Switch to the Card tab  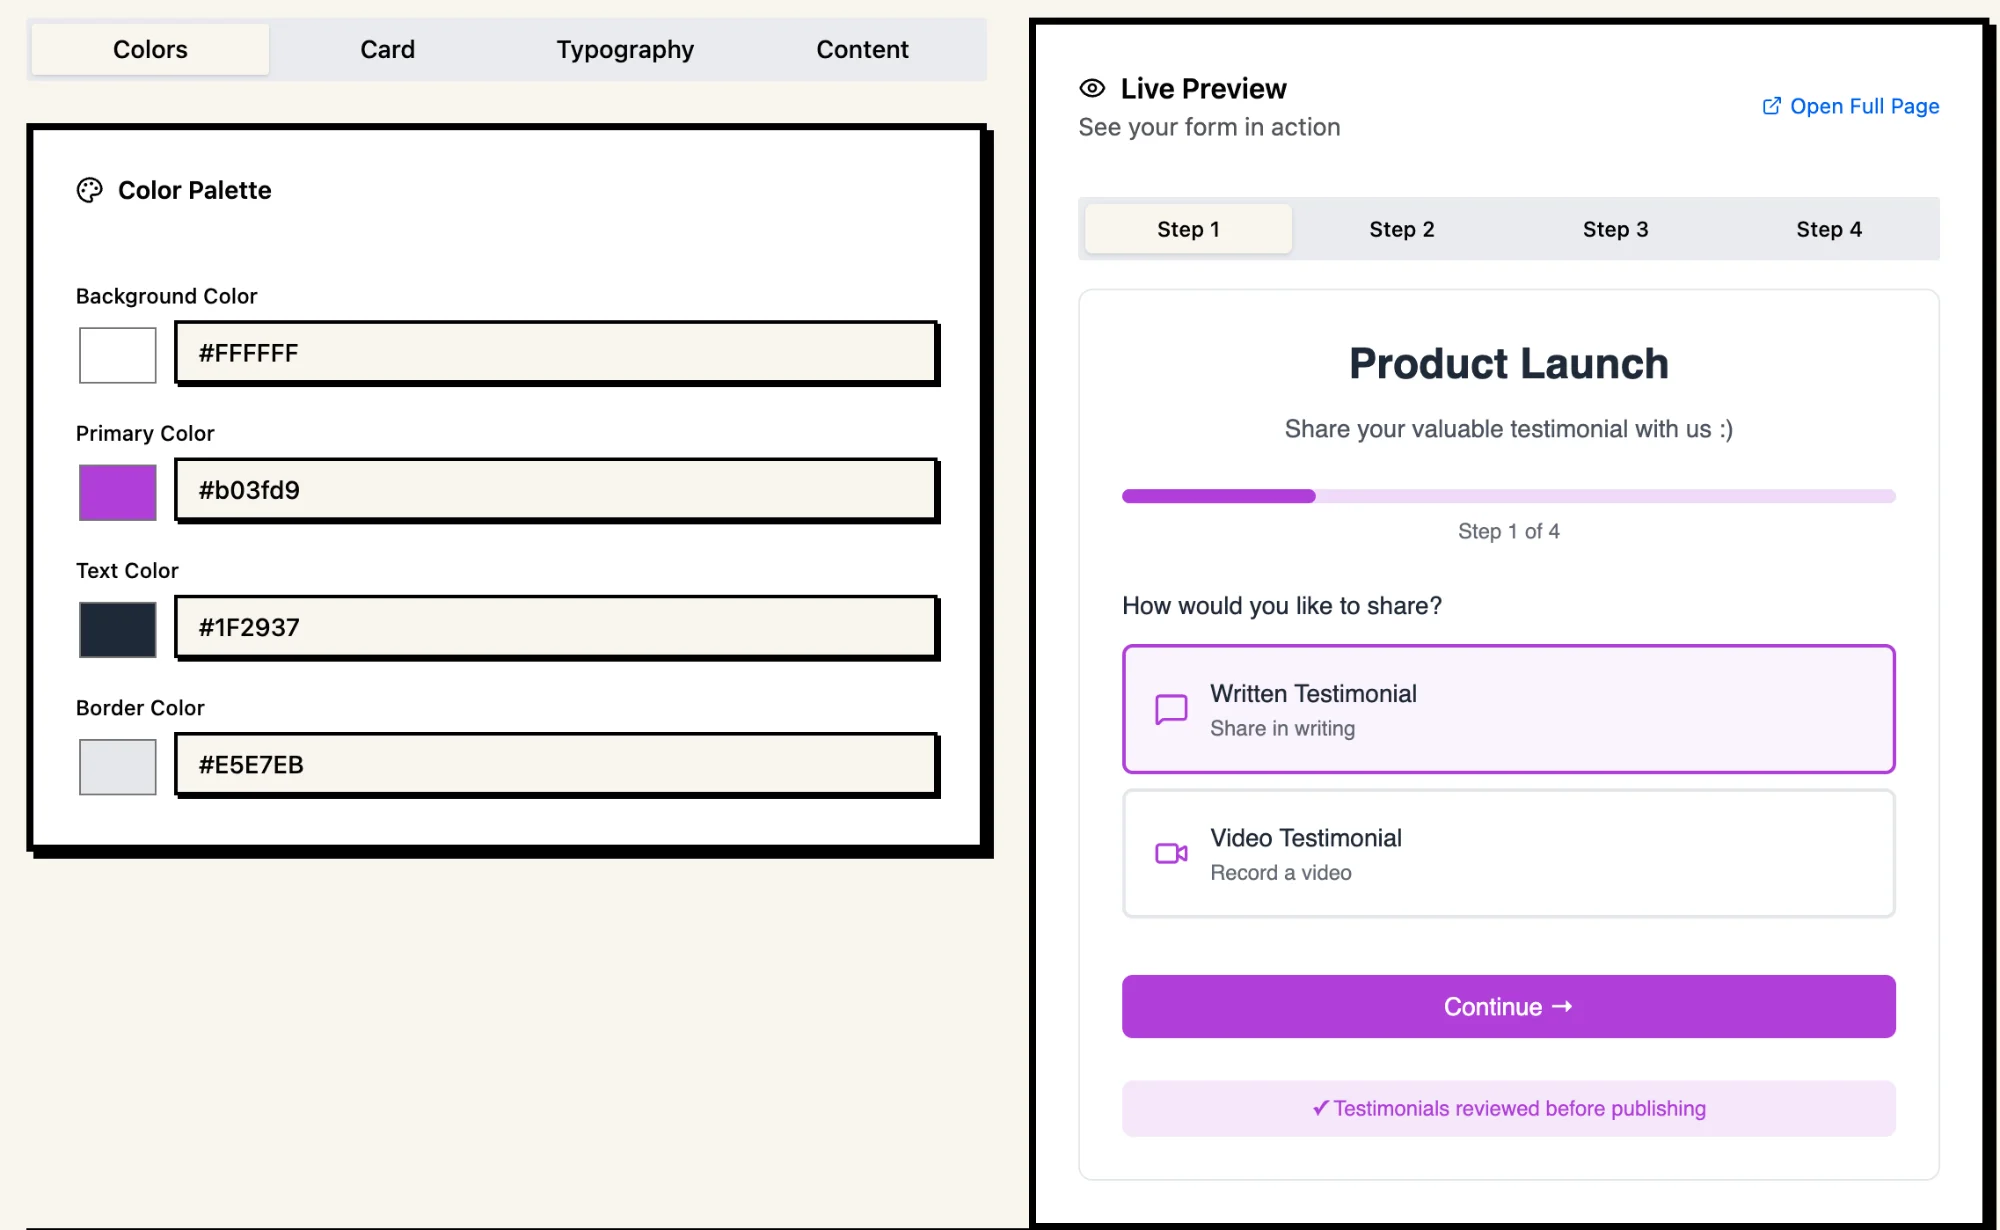(x=387, y=49)
